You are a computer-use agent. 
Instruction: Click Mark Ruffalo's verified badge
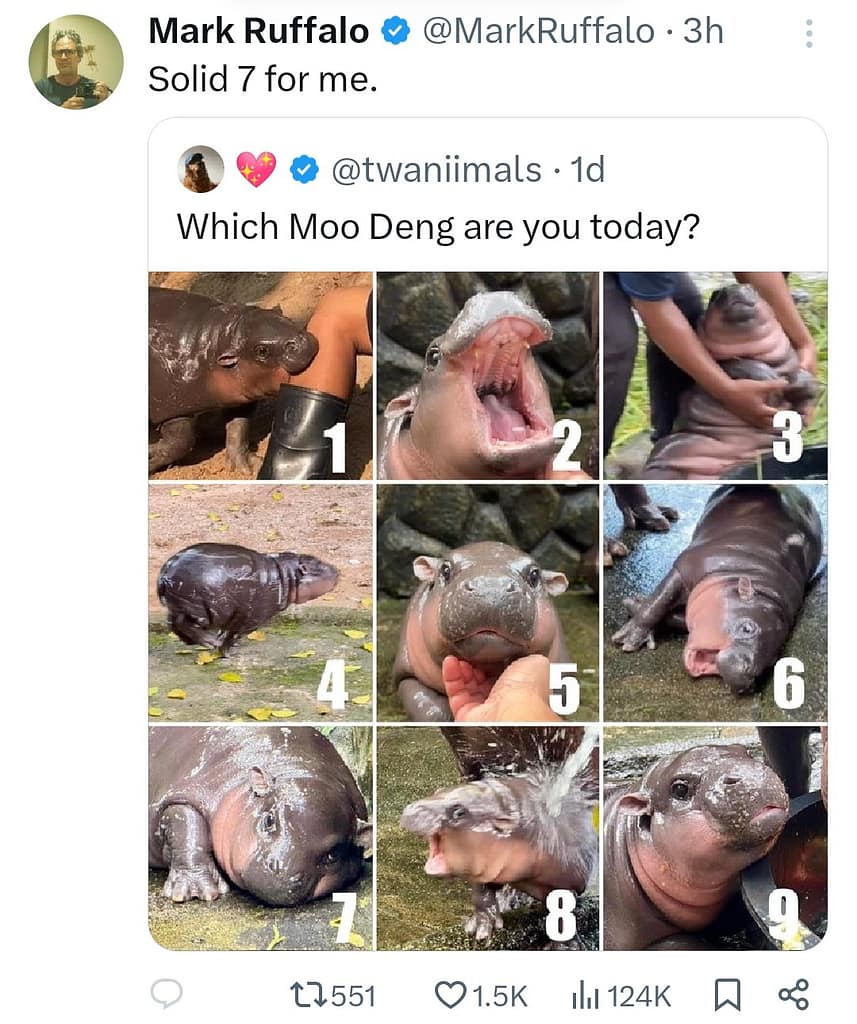click(x=397, y=33)
